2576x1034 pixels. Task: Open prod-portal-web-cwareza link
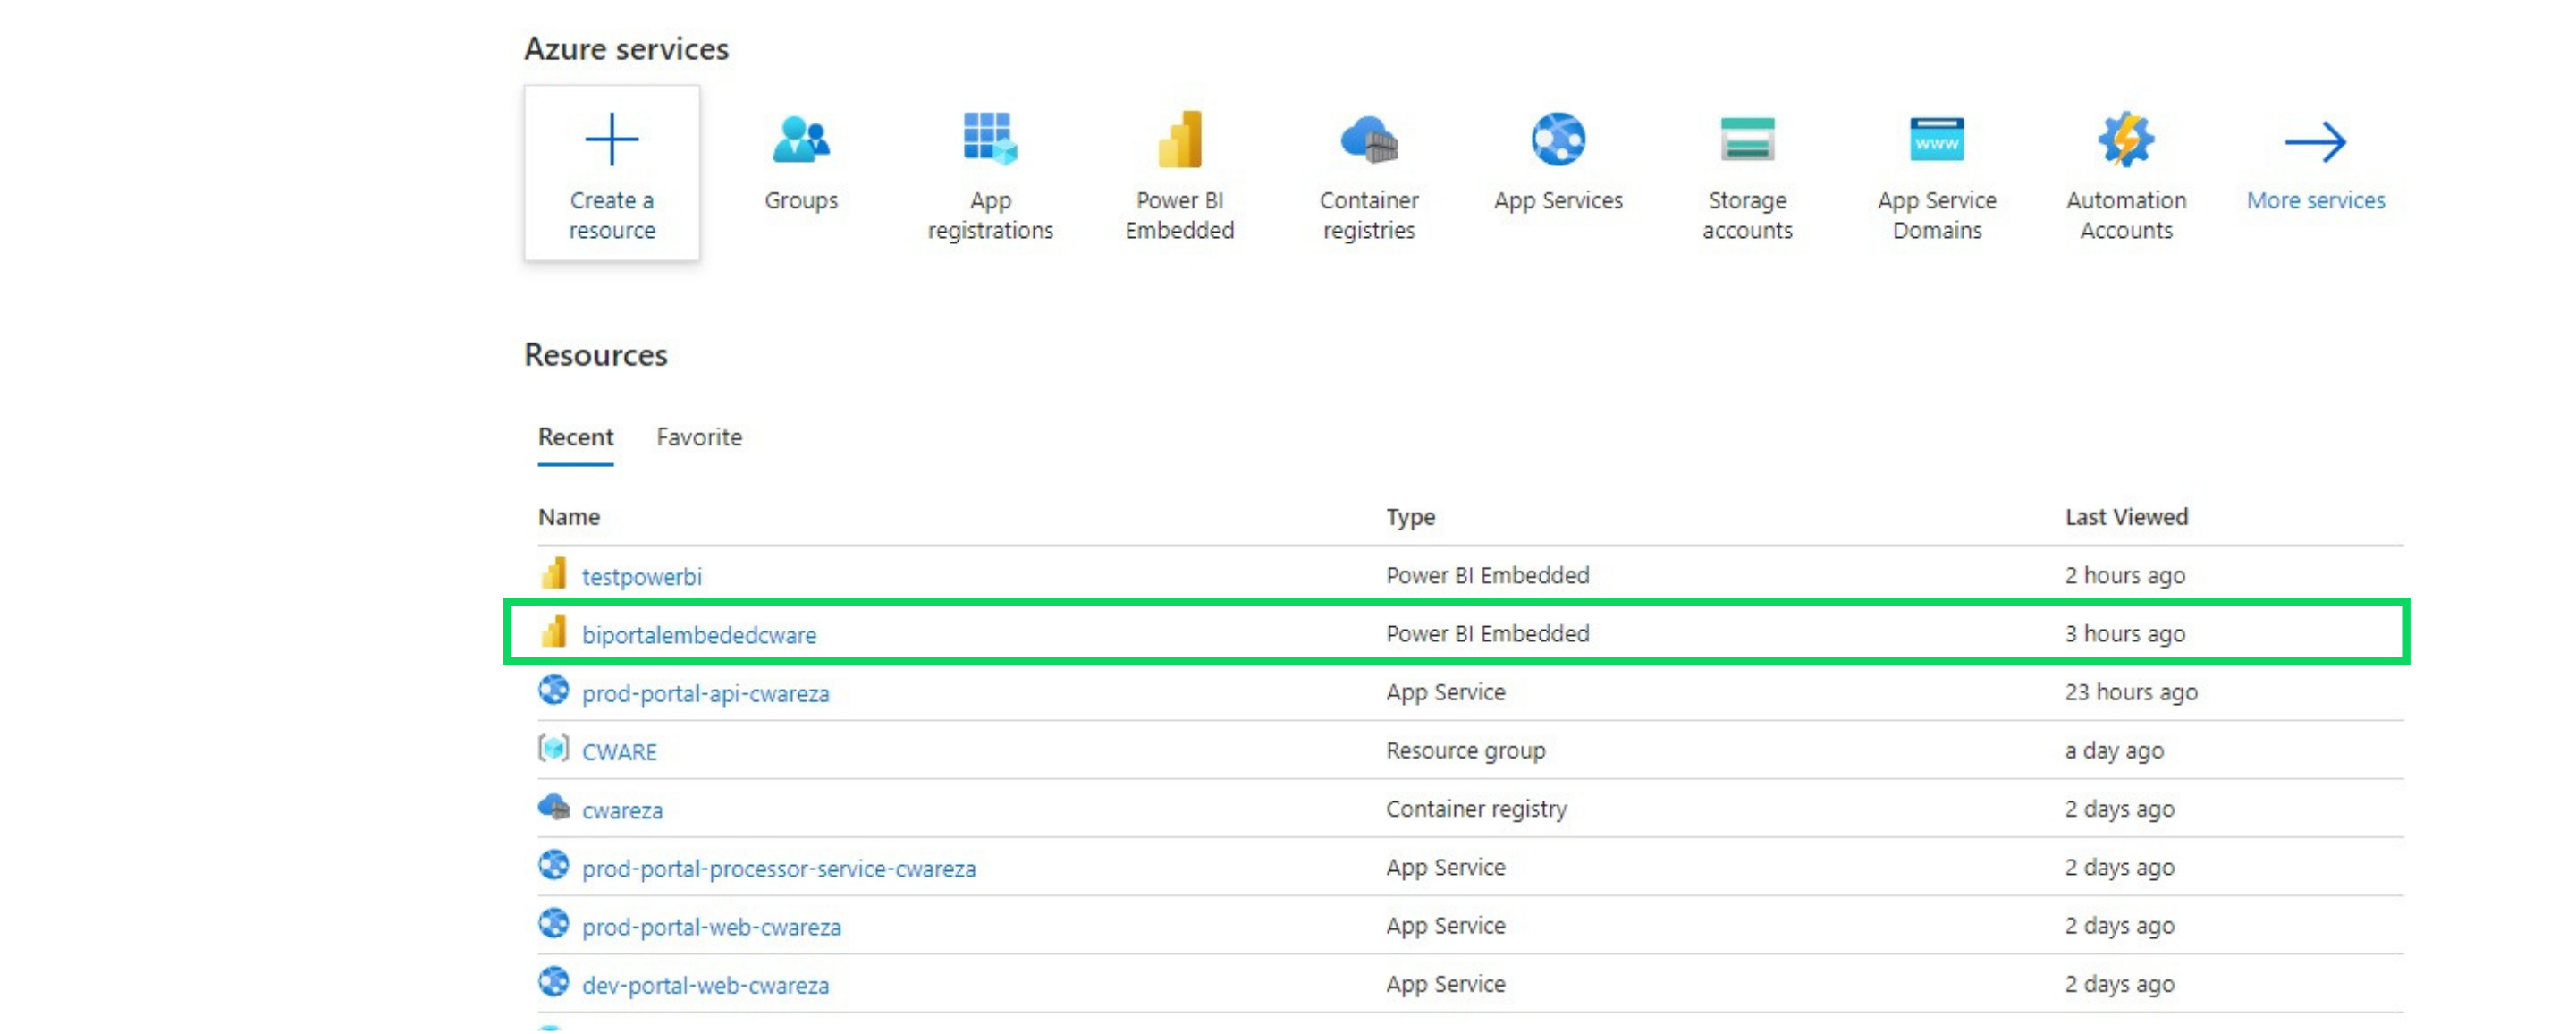pyautogui.click(x=711, y=927)
